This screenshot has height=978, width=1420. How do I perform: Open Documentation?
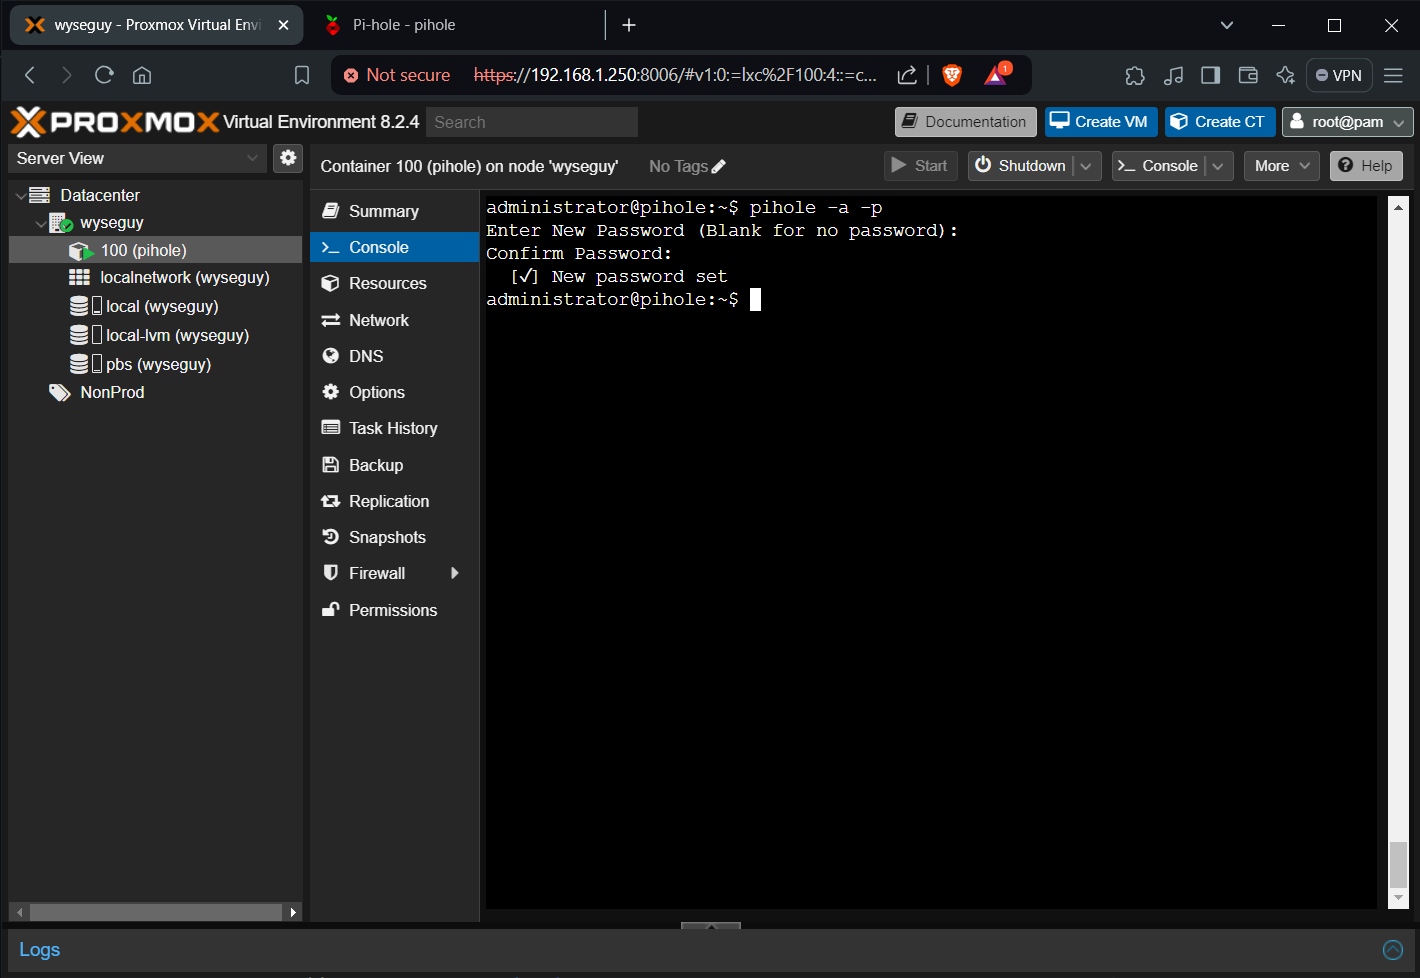(966, 122)
